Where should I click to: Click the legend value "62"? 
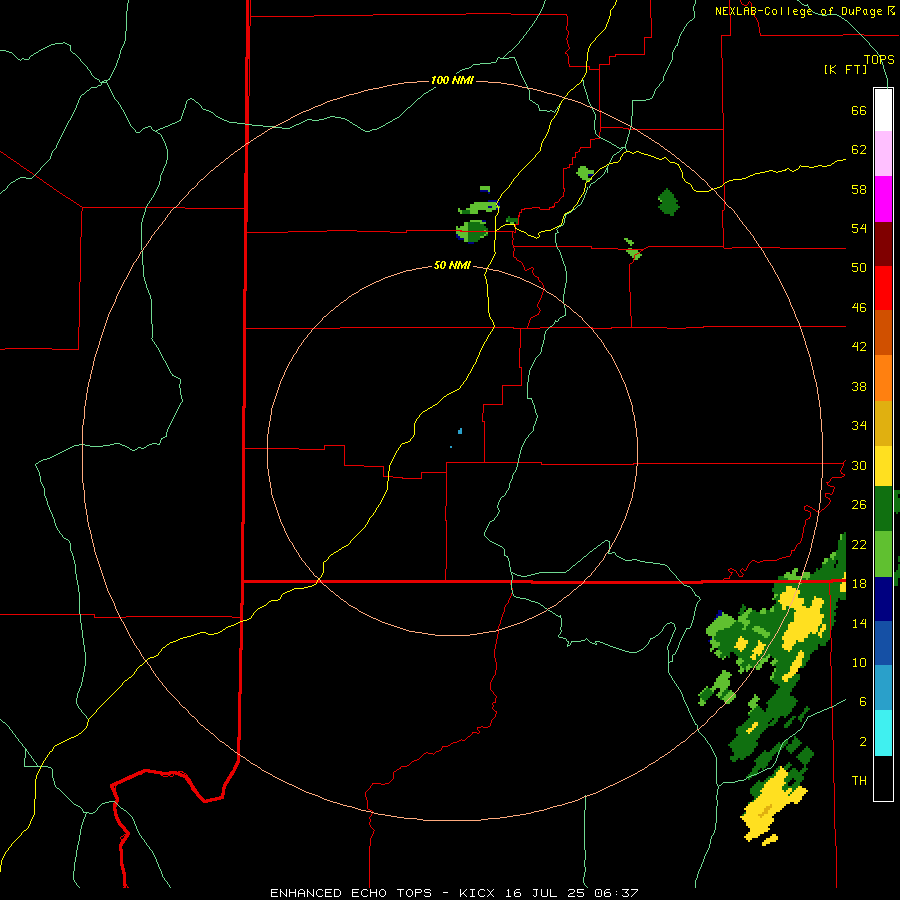pyautogui.click(x=859, y=150)
